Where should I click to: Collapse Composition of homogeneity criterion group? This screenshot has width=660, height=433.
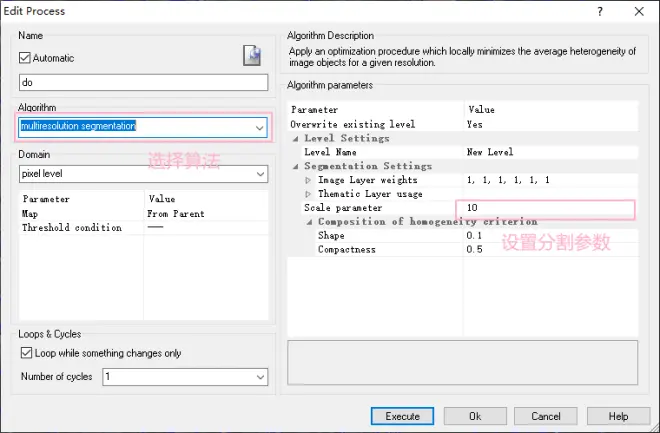tap(309, 222)
